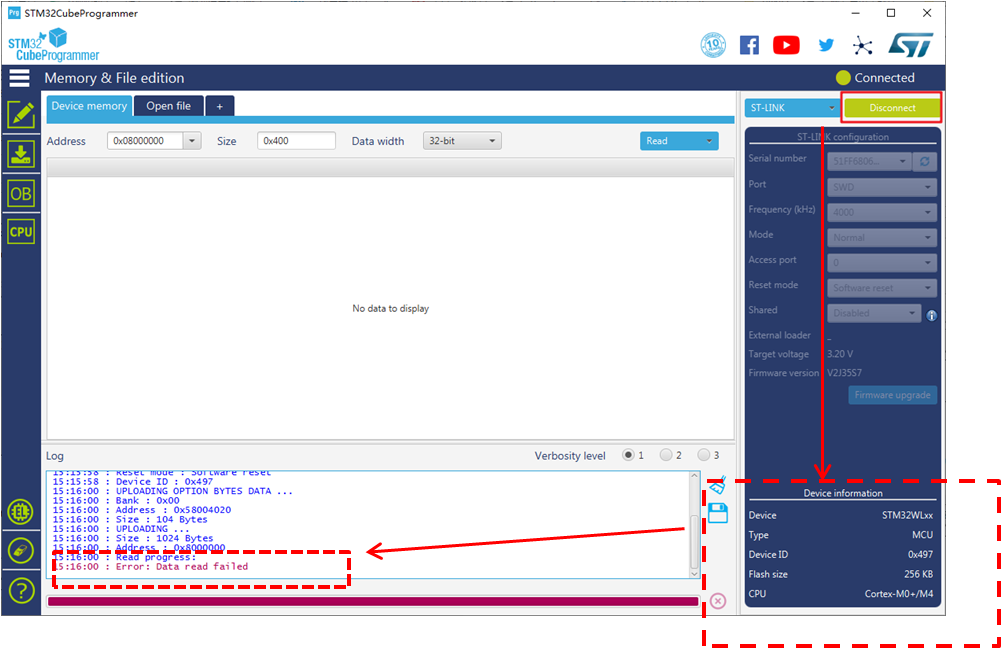Click the log scrollbar up arrow
1002x649 pixels.
click(x=695, y=476)
